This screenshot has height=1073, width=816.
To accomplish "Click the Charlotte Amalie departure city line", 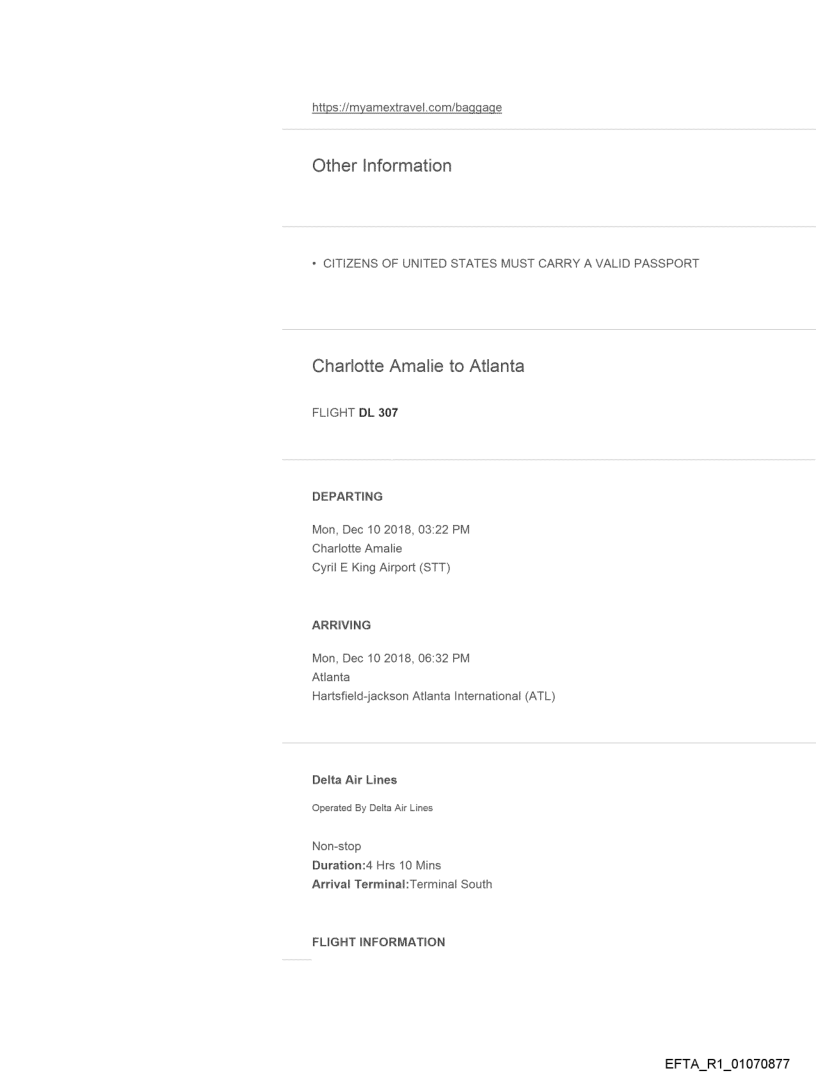I will tap(357, 548).
